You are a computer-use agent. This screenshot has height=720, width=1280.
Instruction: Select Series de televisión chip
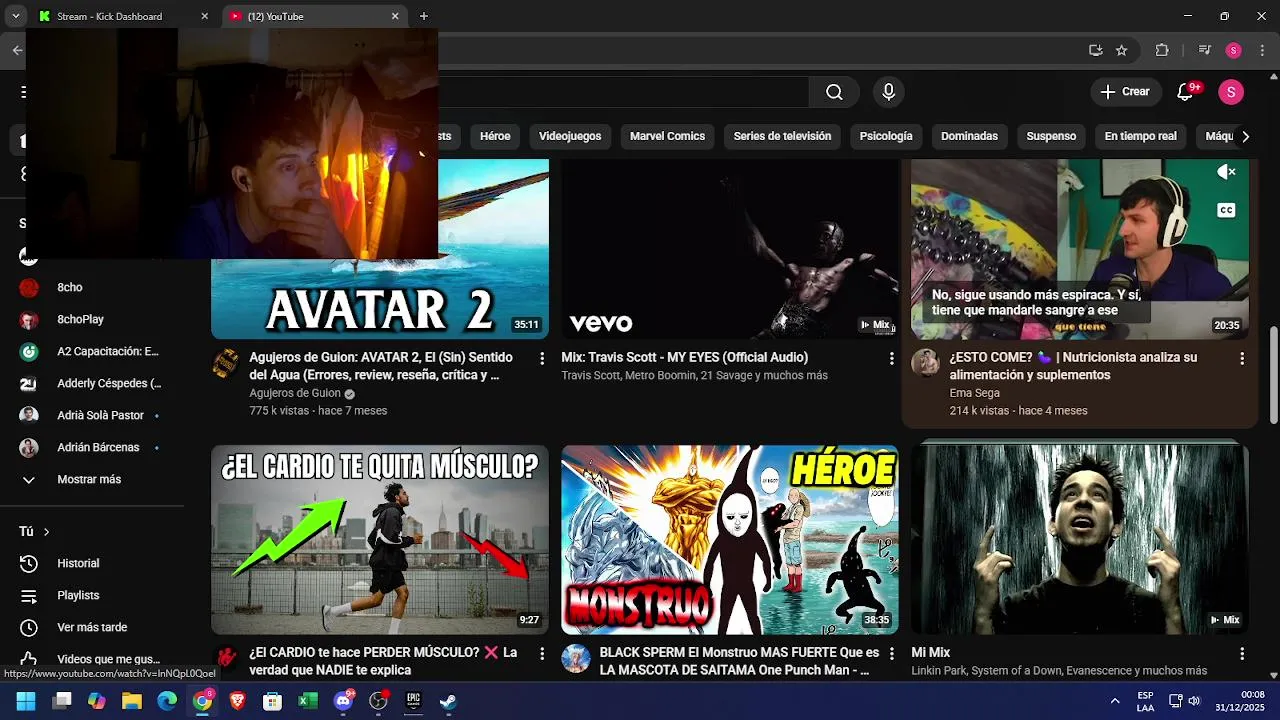click(x=782, y=136)
